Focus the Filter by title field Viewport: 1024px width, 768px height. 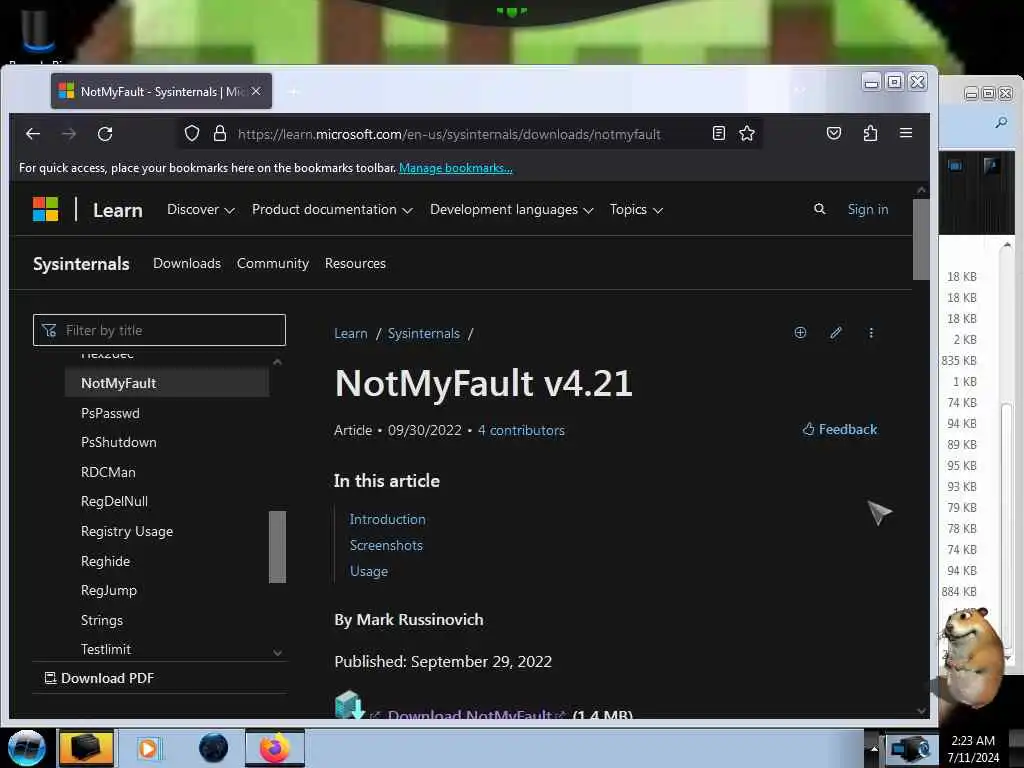(159, 330)
